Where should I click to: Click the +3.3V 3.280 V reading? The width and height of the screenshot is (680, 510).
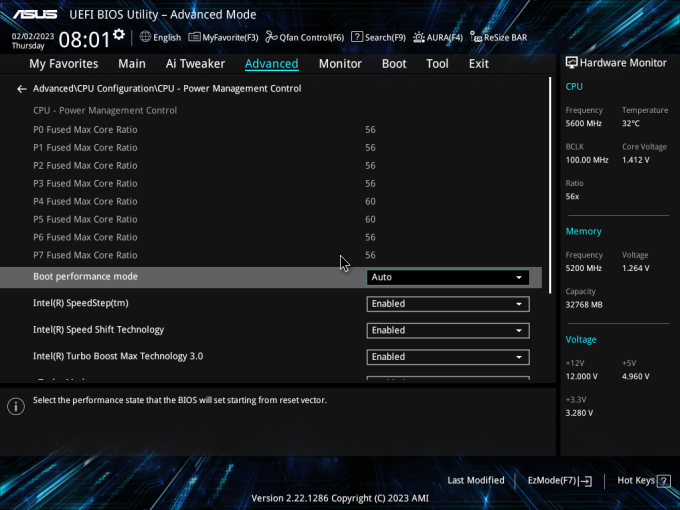579,413
